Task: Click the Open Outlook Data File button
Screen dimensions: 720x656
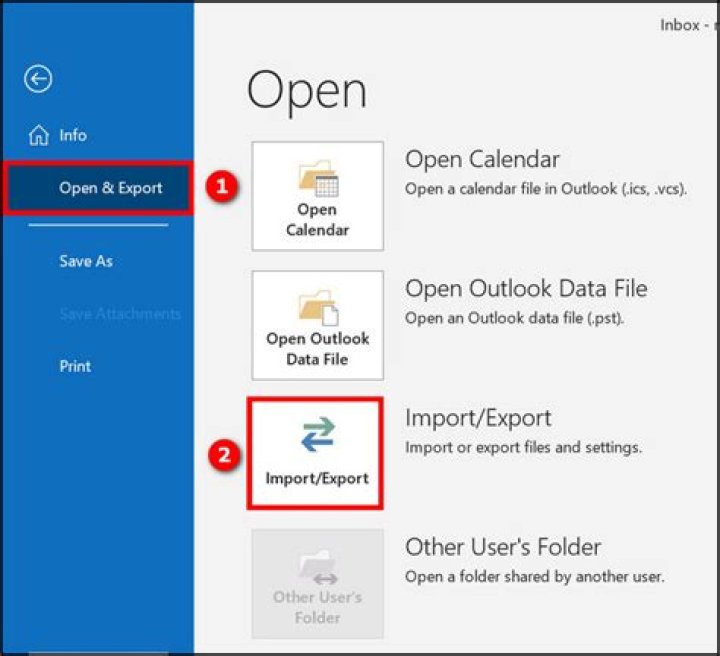Action: [x=318, y=325]
